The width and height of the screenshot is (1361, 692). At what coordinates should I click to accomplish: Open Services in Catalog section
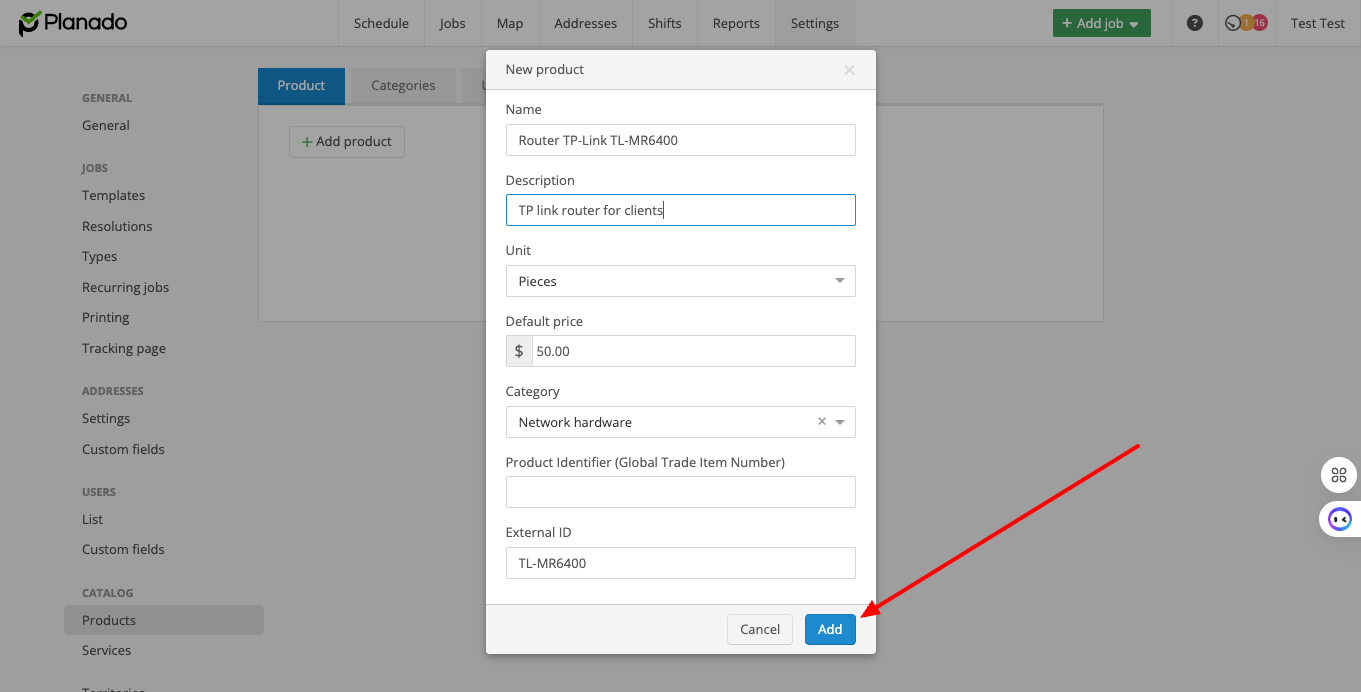pyautogui.click(x=106, y=651)
